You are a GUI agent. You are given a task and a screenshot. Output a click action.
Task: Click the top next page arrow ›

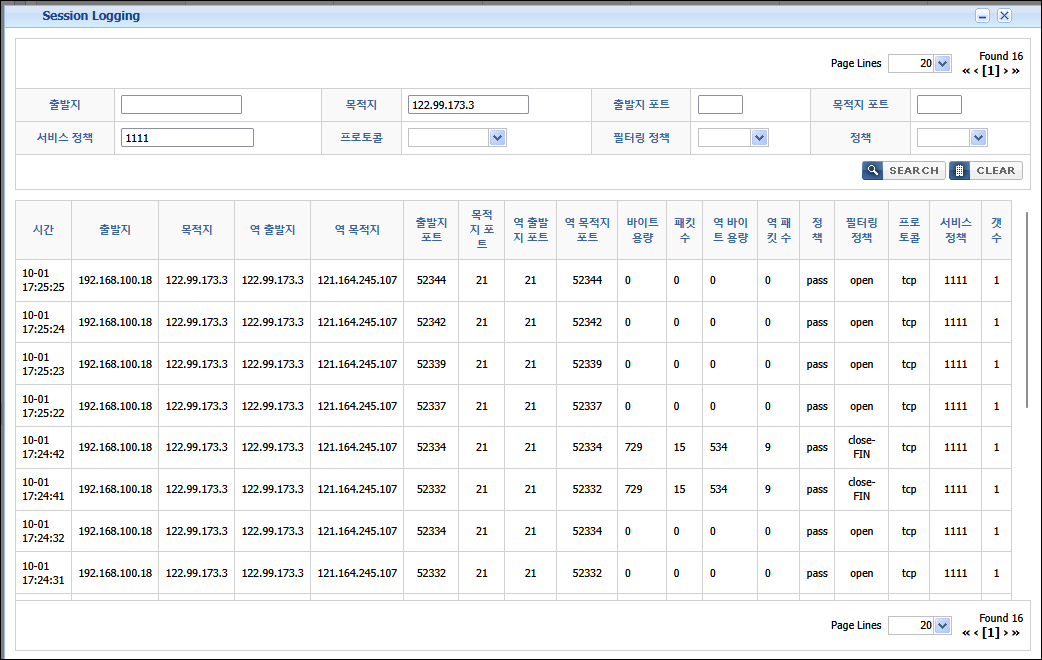tap(1005, 71)
